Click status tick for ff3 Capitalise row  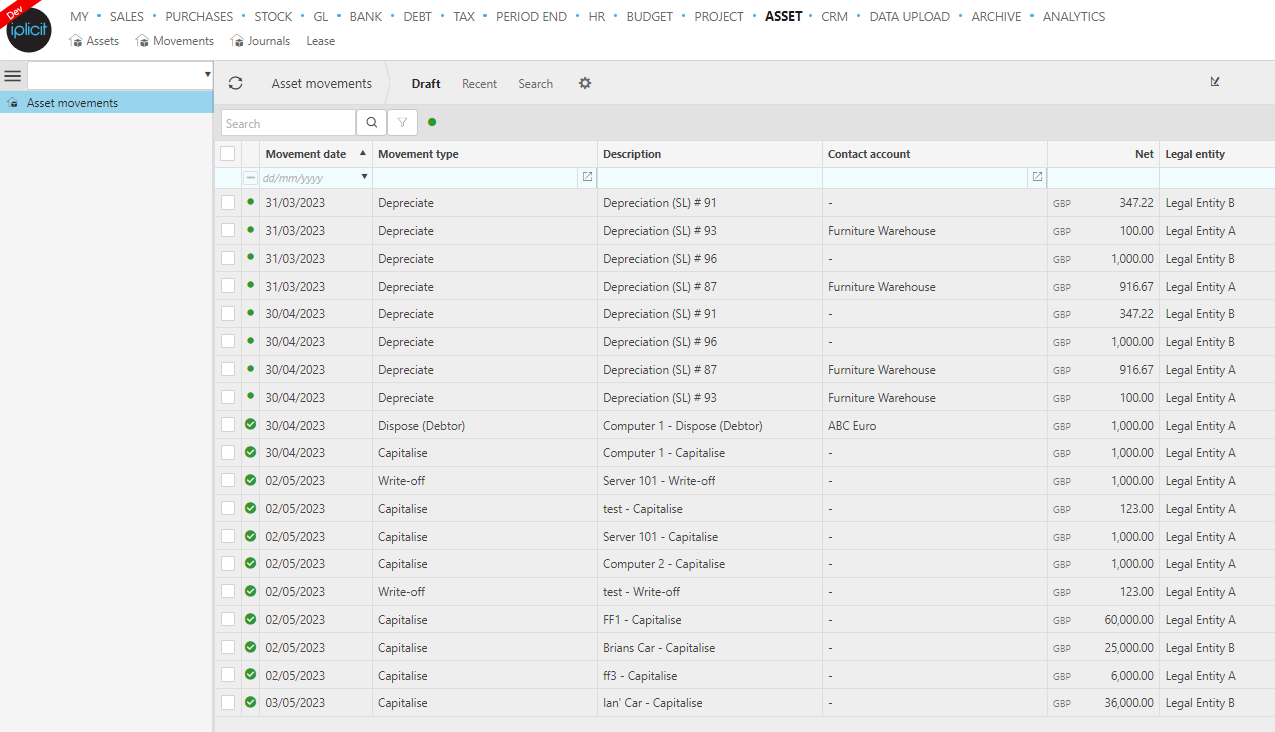point(250,675)
